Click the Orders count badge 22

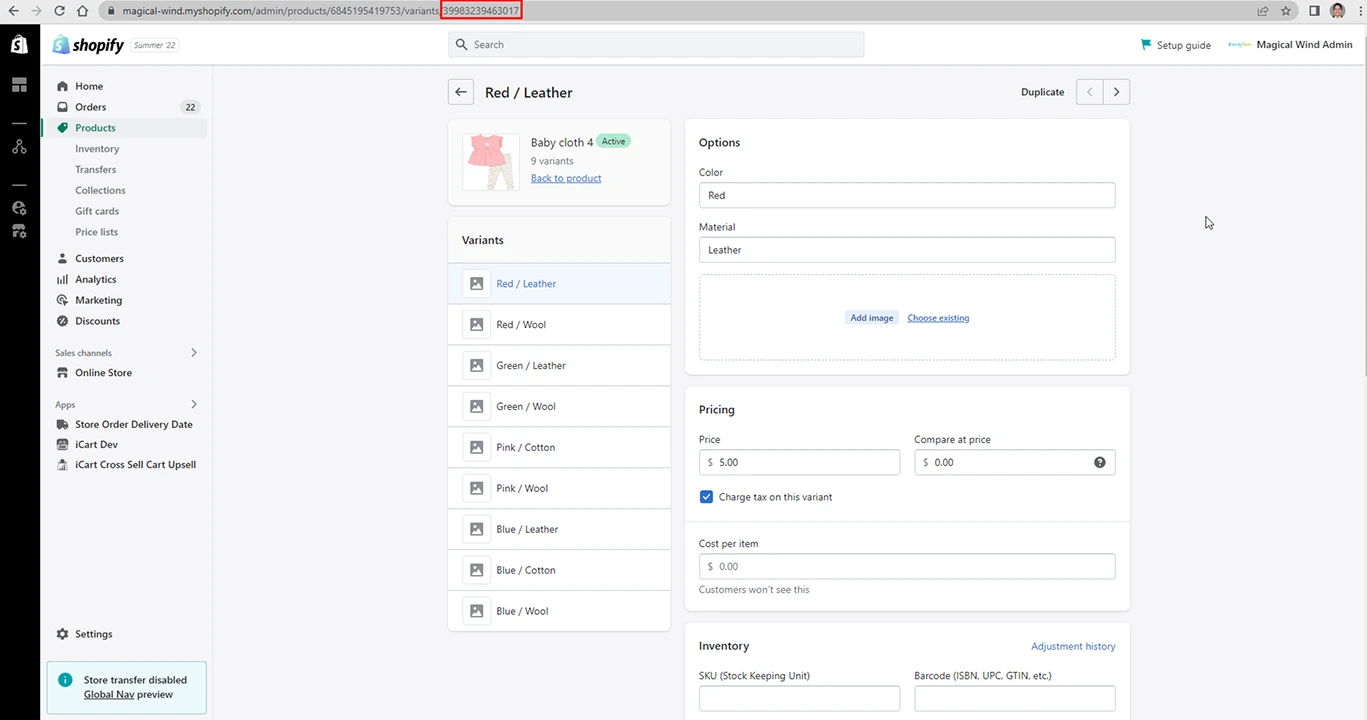click(x=190, y=107)
